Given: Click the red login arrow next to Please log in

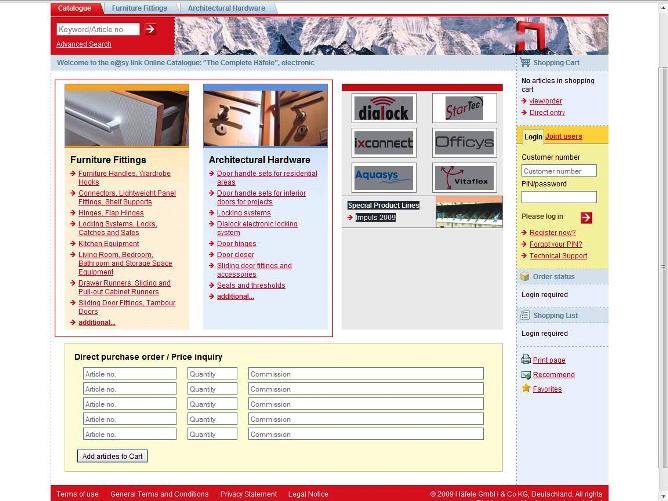Looking at the screenshot, I should click(x=586, y=217).
